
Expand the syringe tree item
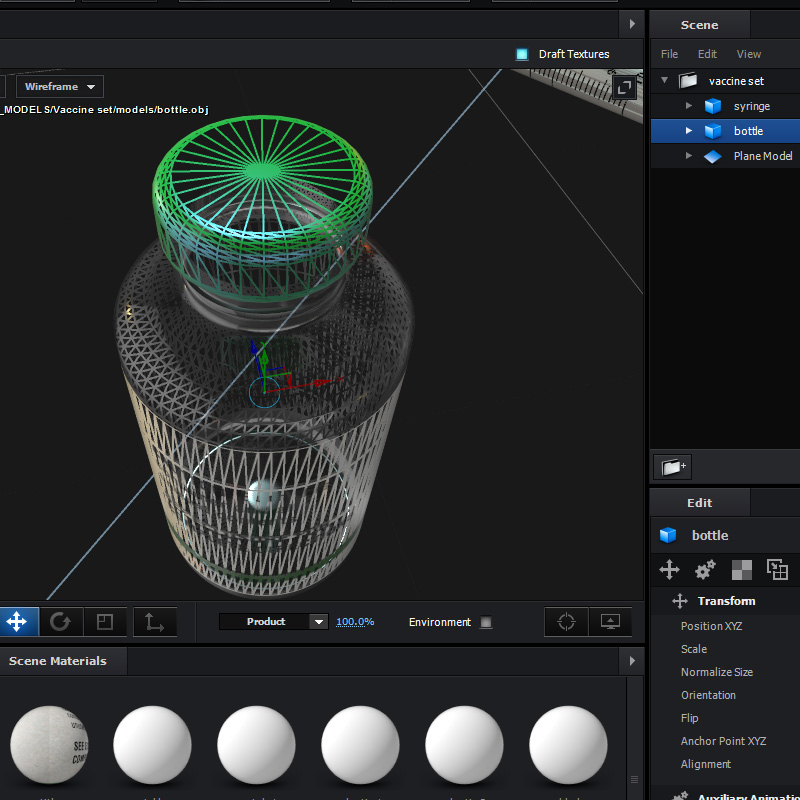pyautogui.click(x=688, y=106)
